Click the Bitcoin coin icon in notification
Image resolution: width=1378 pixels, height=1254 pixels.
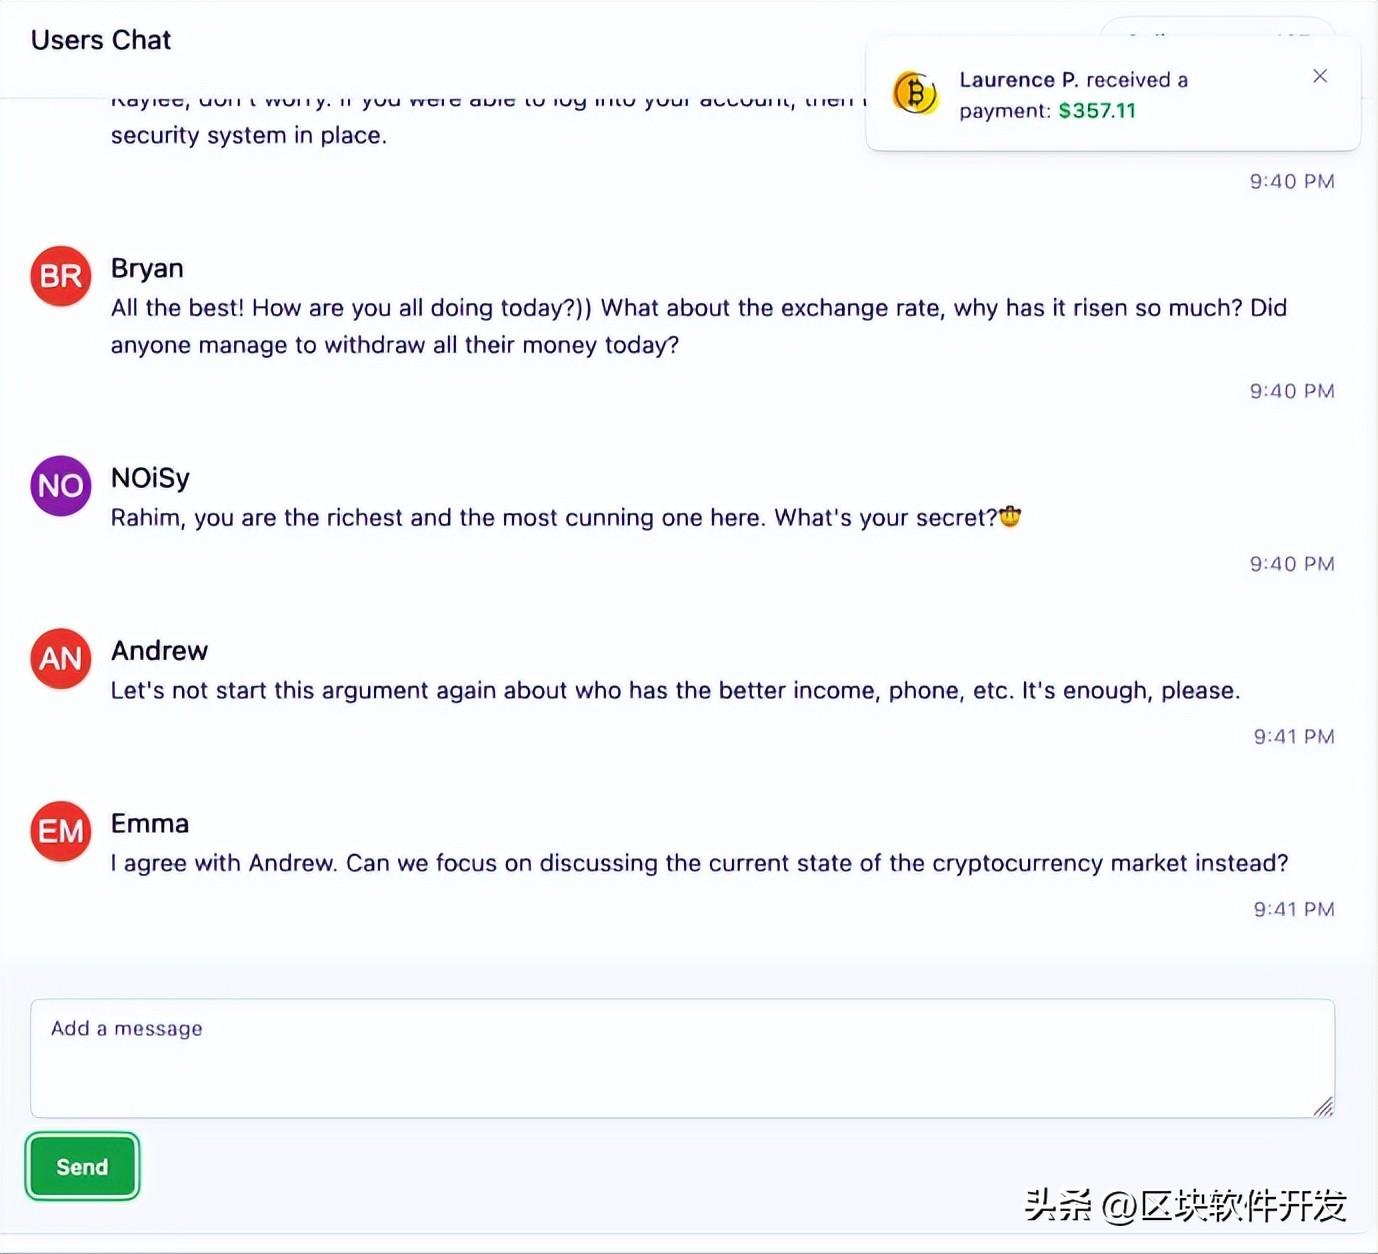coord(915,94)
